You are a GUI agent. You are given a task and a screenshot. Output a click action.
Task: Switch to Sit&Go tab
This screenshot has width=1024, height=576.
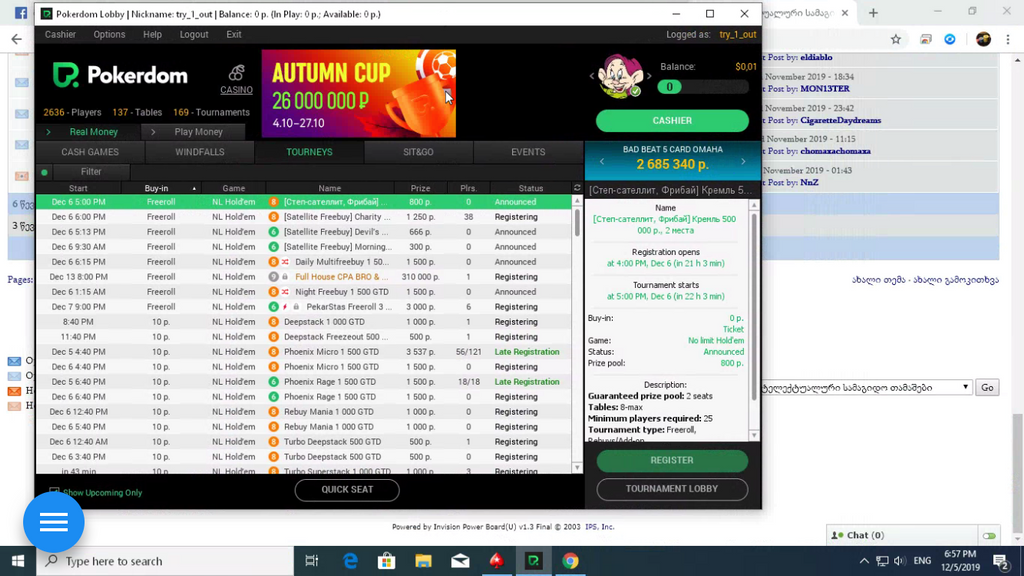tap(419, 152)
